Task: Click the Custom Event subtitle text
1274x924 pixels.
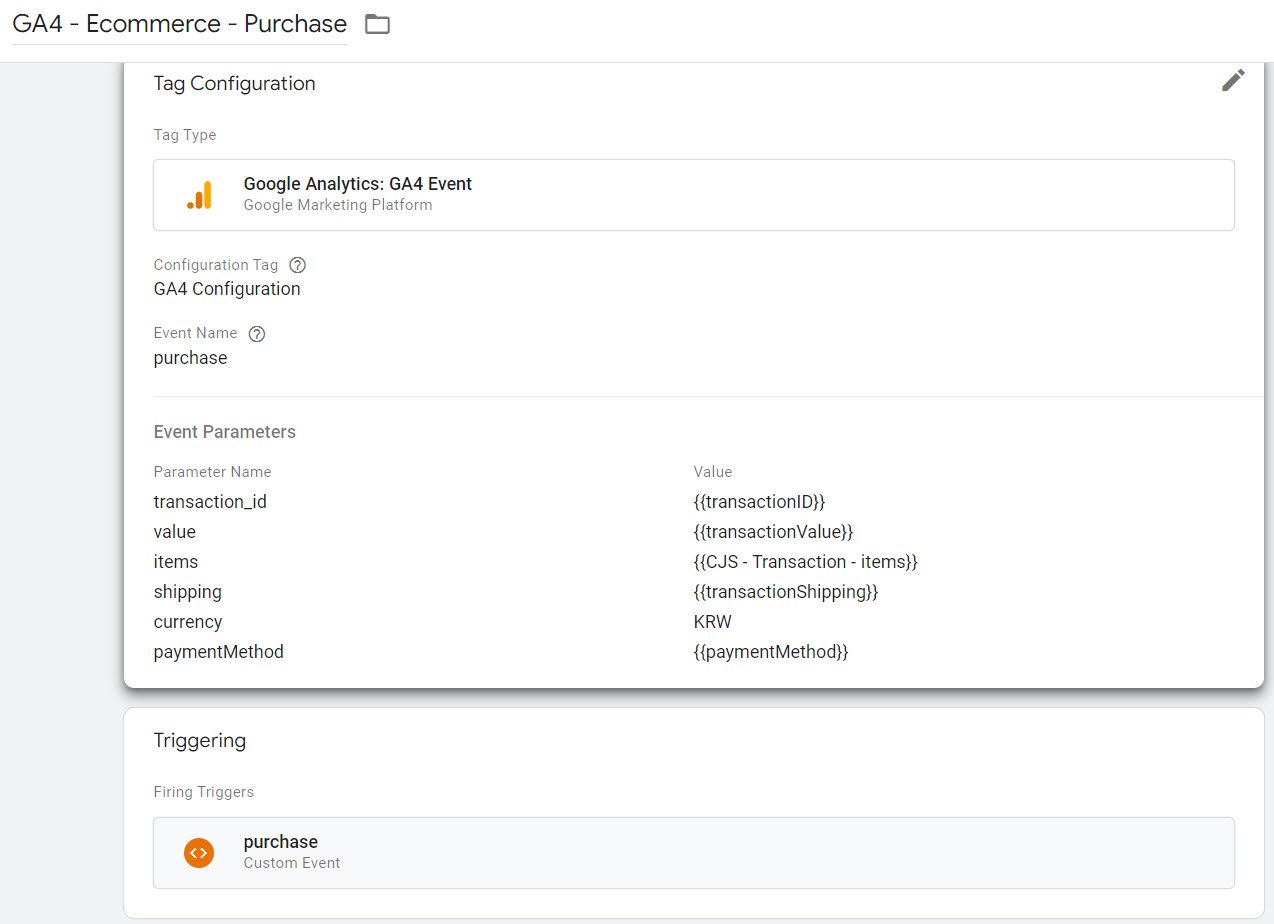Action: [x=292, y=863]
